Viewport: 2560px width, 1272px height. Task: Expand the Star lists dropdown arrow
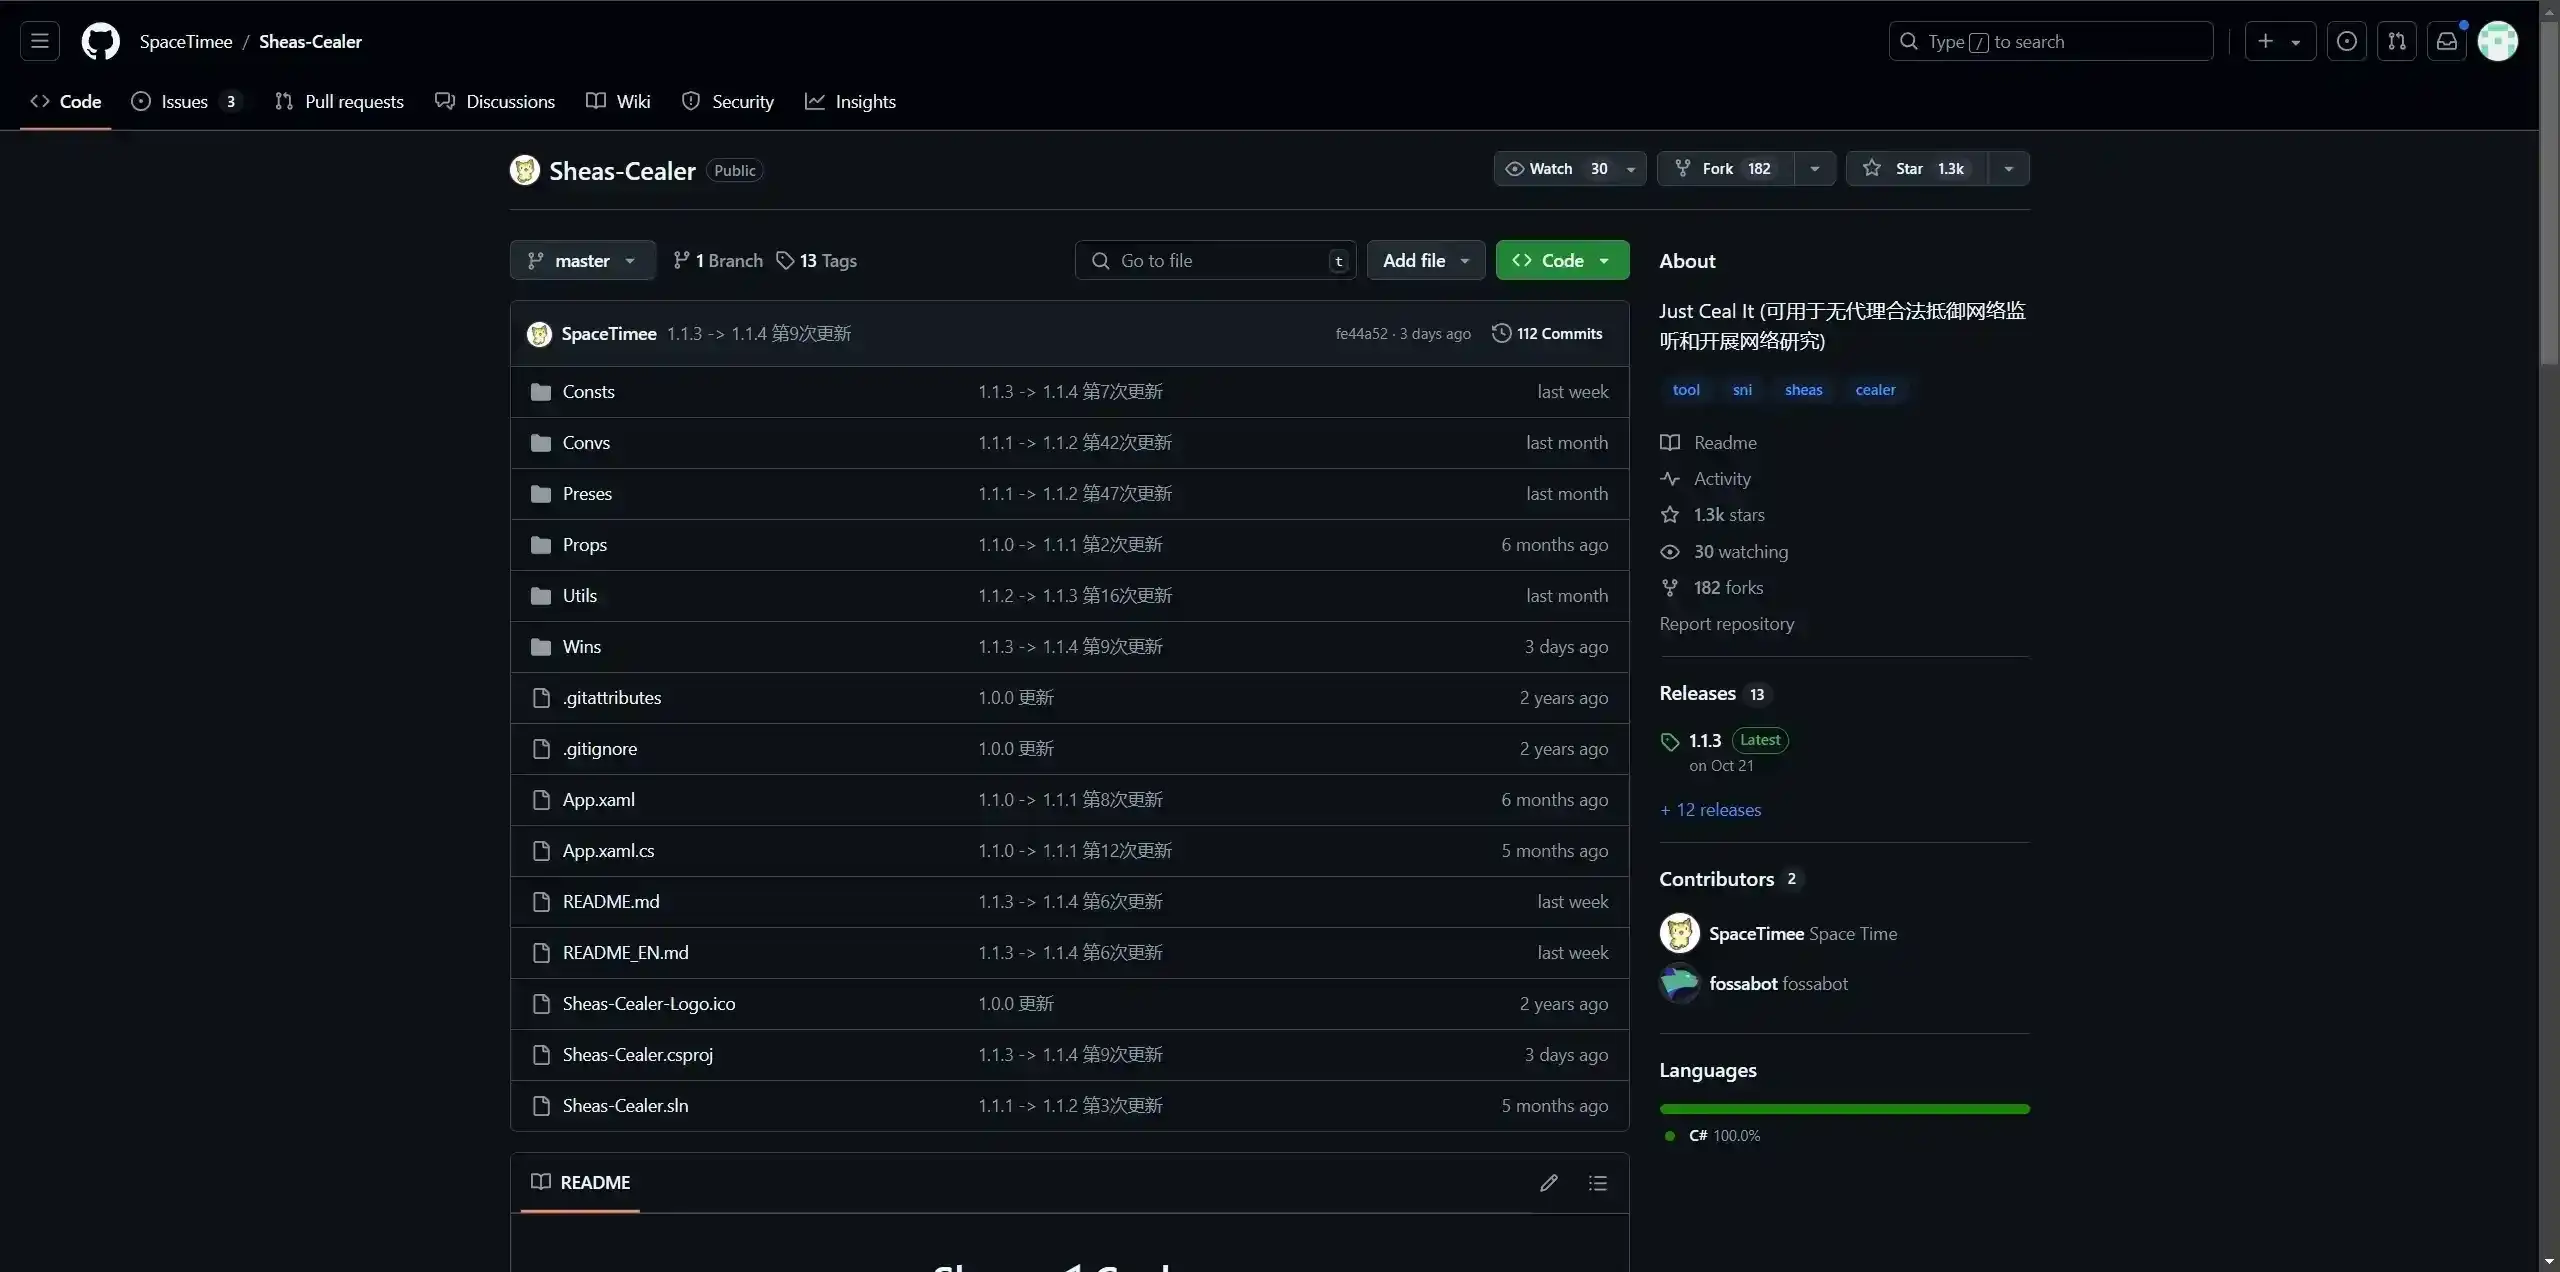pyautogui.click(x=2008, y=168)
